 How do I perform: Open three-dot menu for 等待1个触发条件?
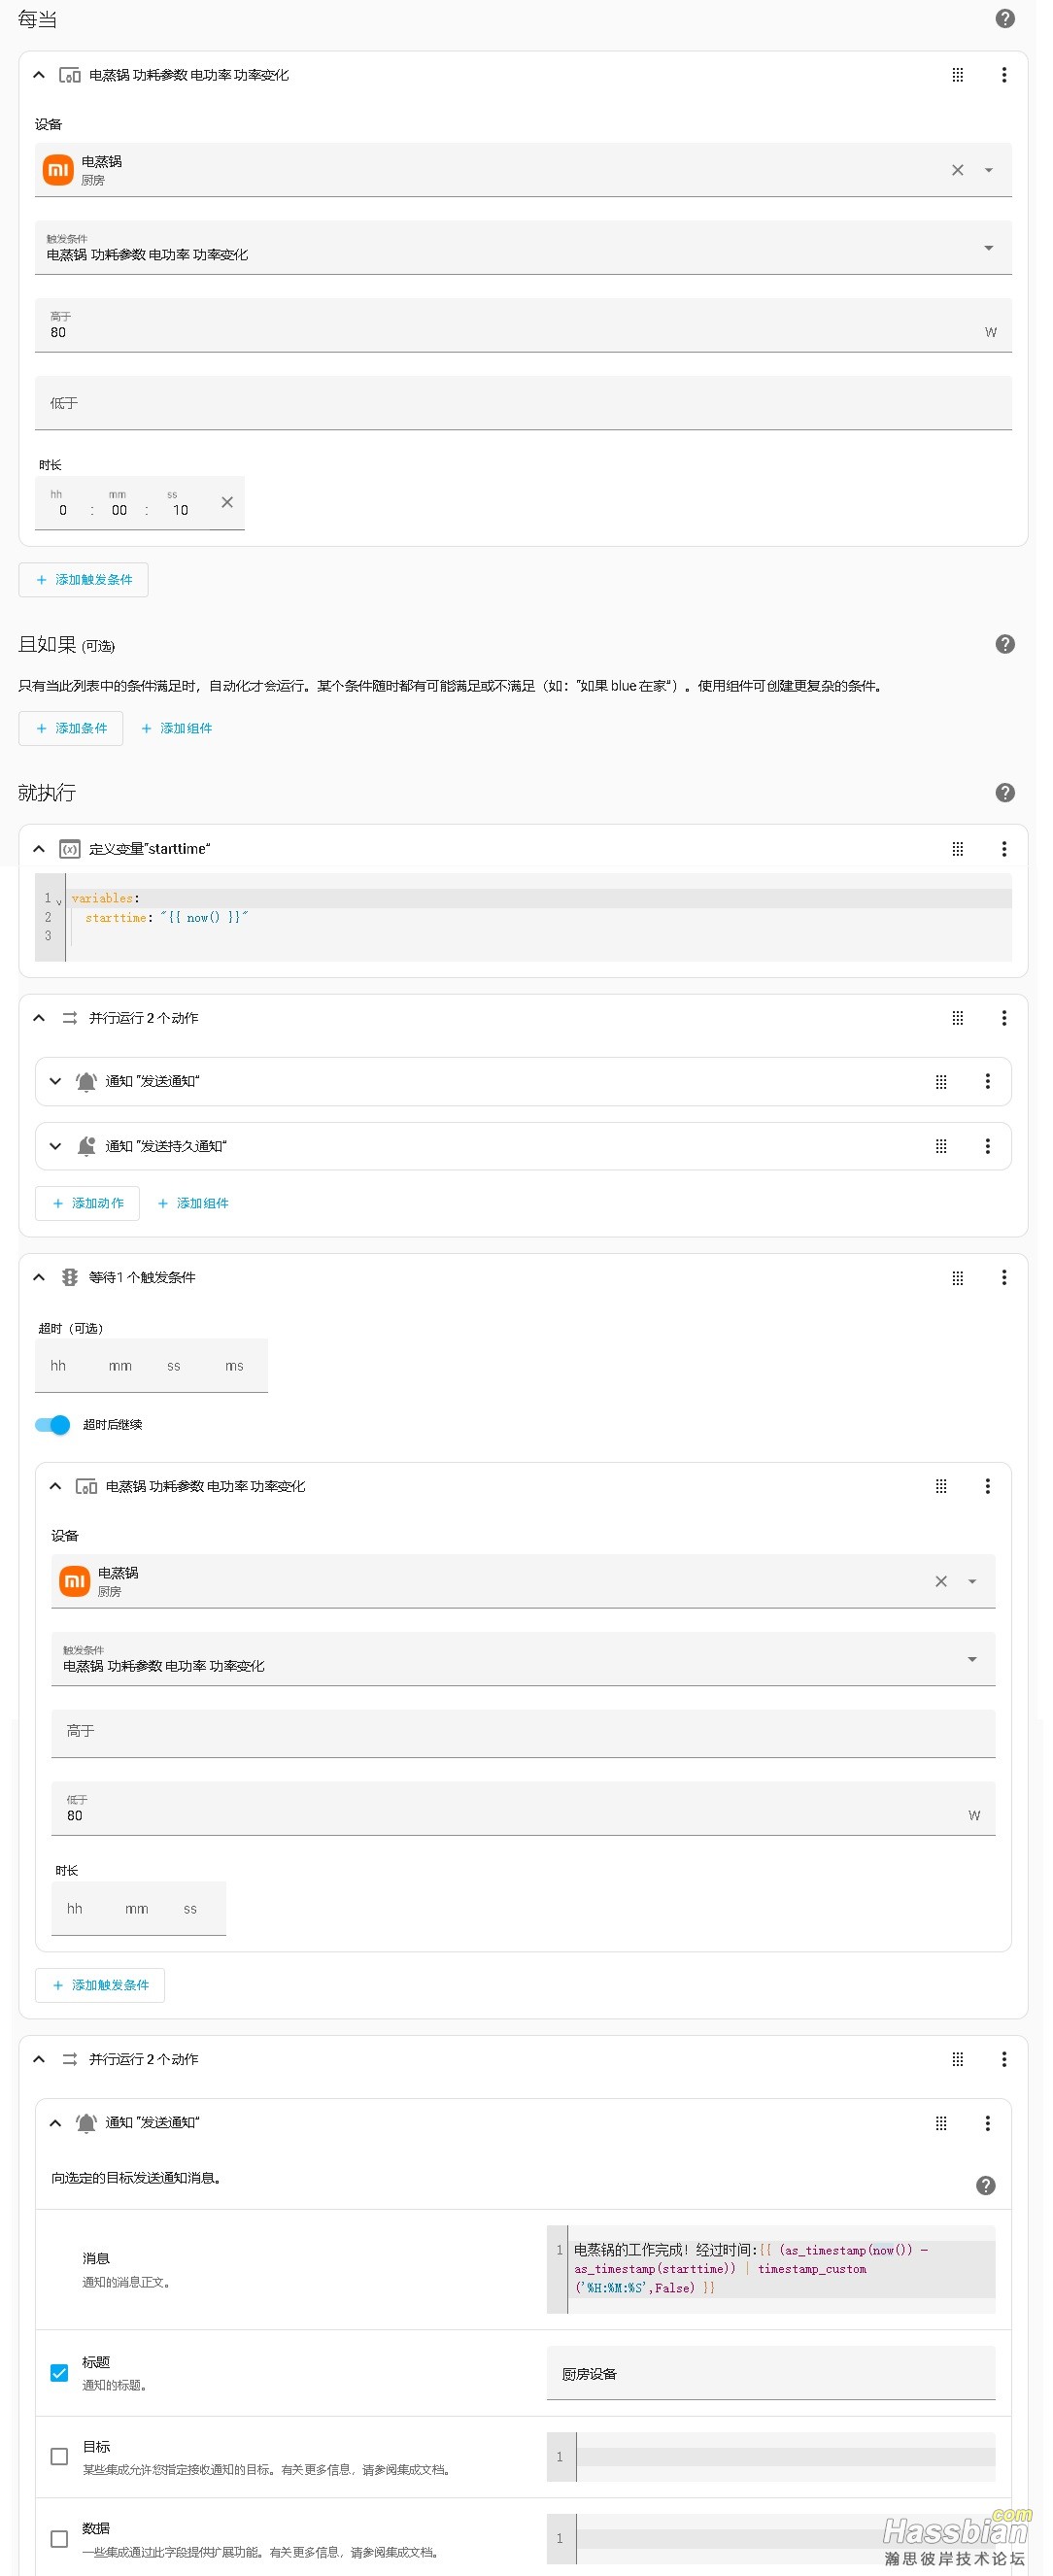[1004, 1278]
